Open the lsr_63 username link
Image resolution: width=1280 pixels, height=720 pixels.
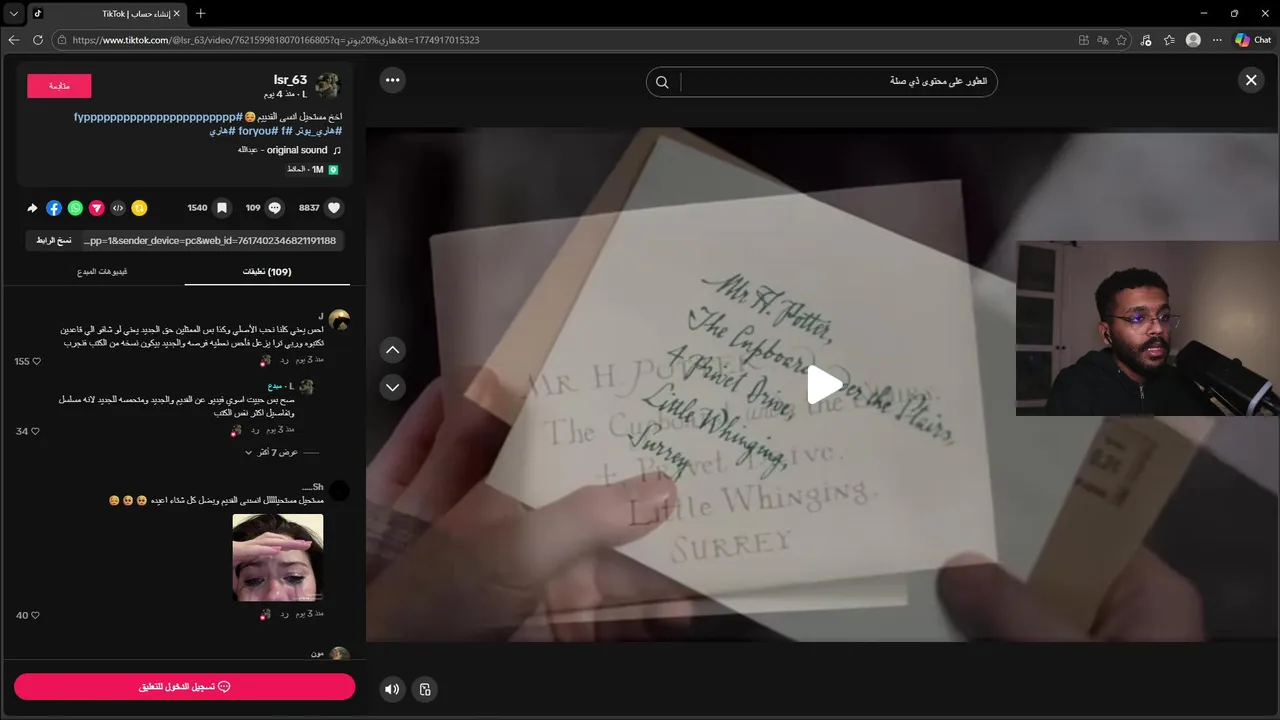click(290, 80)
